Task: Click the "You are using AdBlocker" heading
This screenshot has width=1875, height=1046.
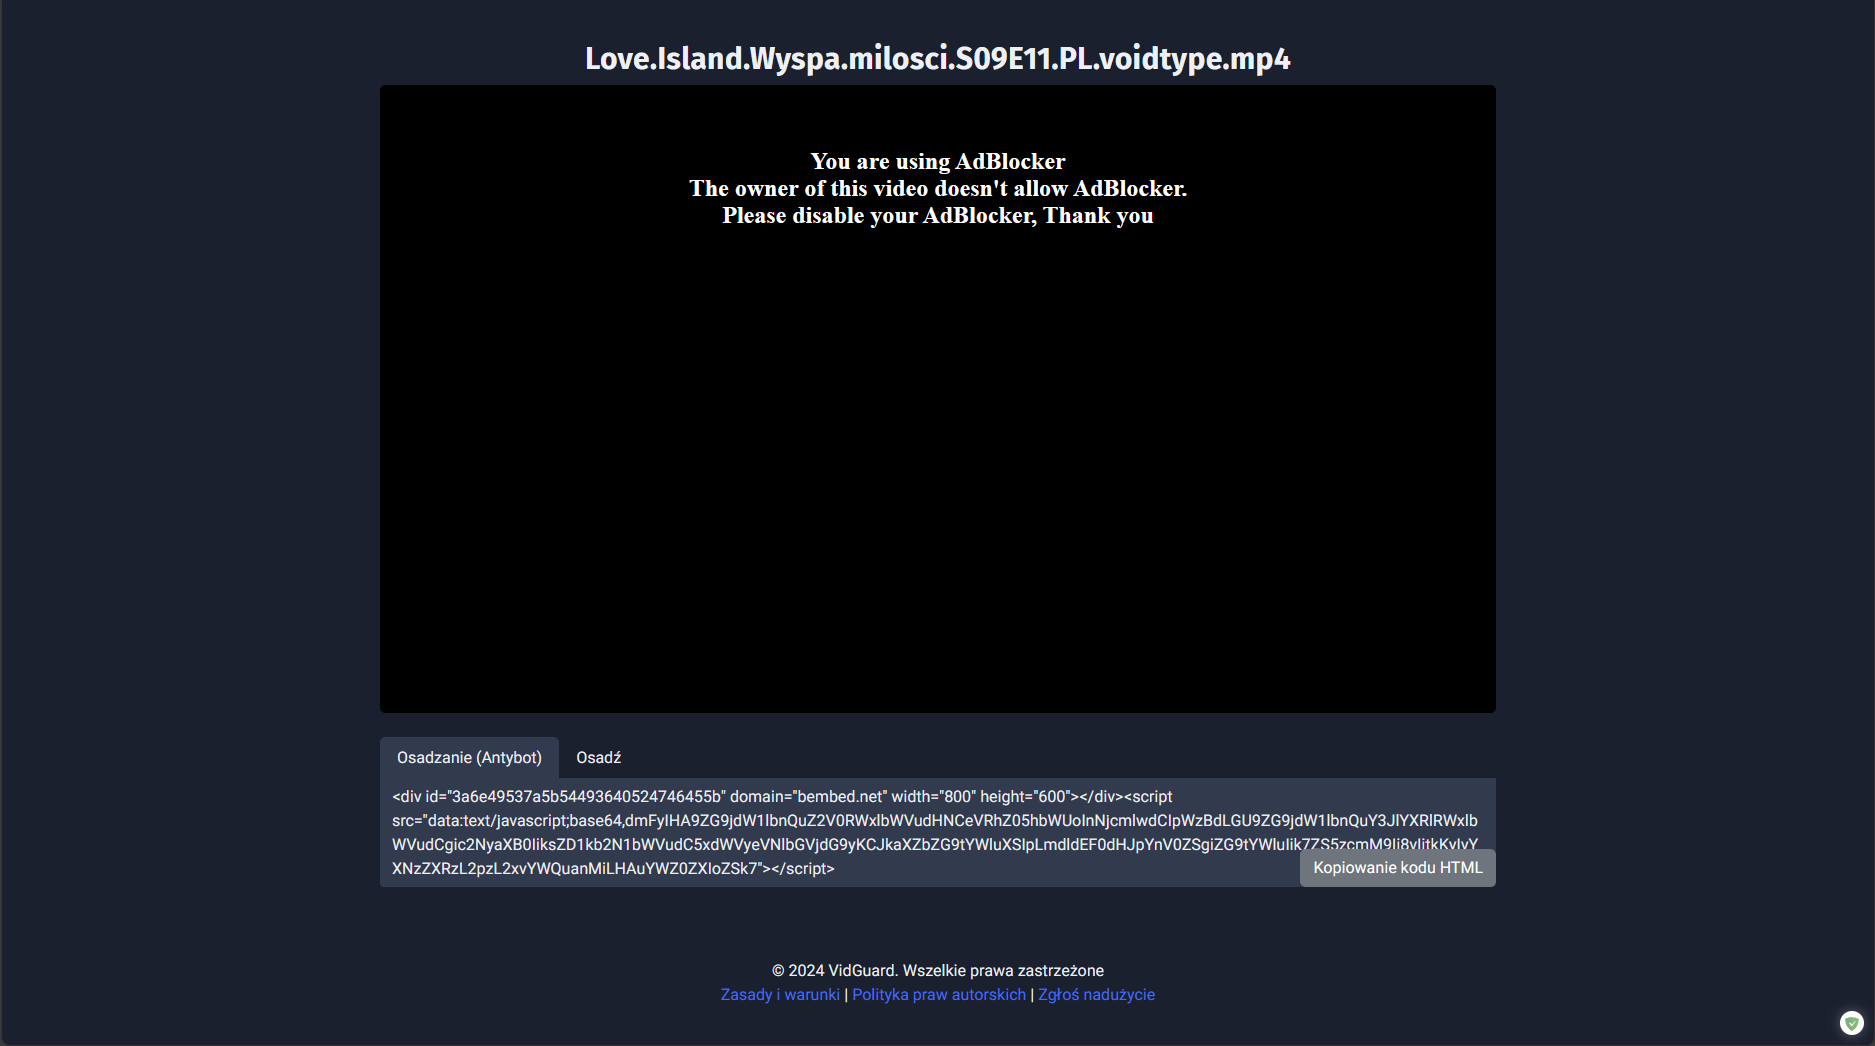Action: coord(937,162)
